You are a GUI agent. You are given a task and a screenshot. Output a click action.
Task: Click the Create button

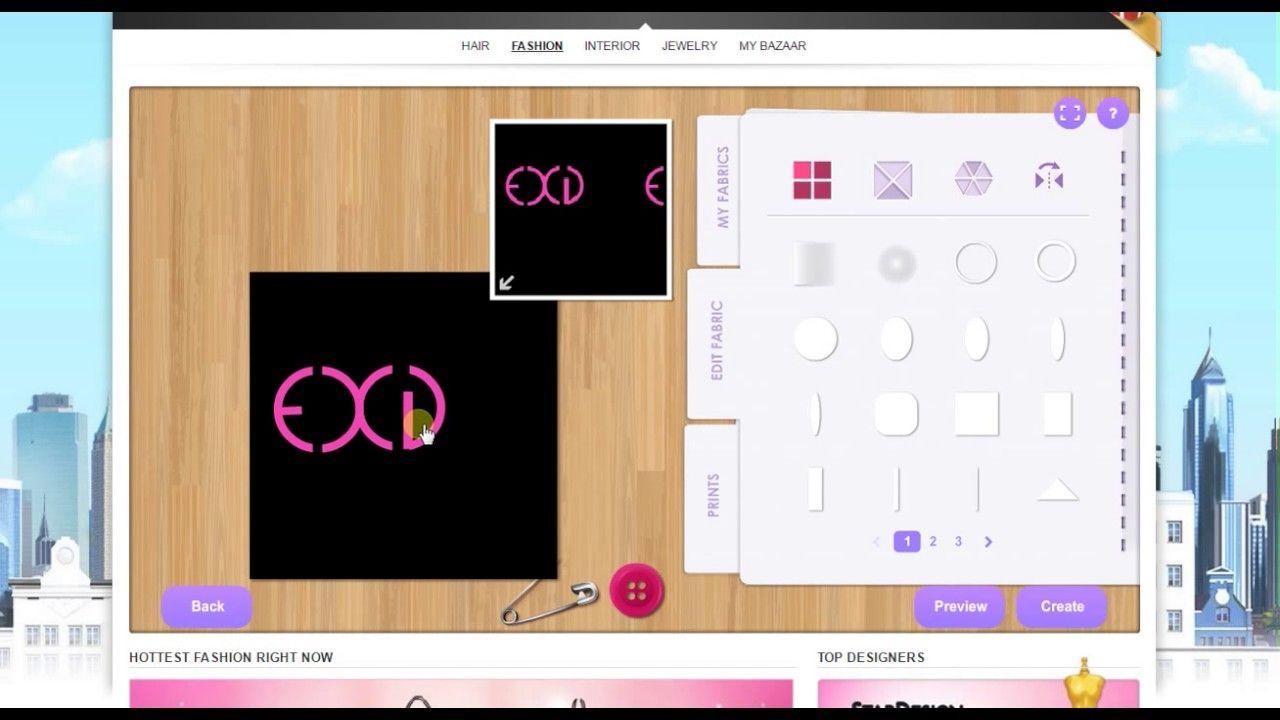point(1062,606)
